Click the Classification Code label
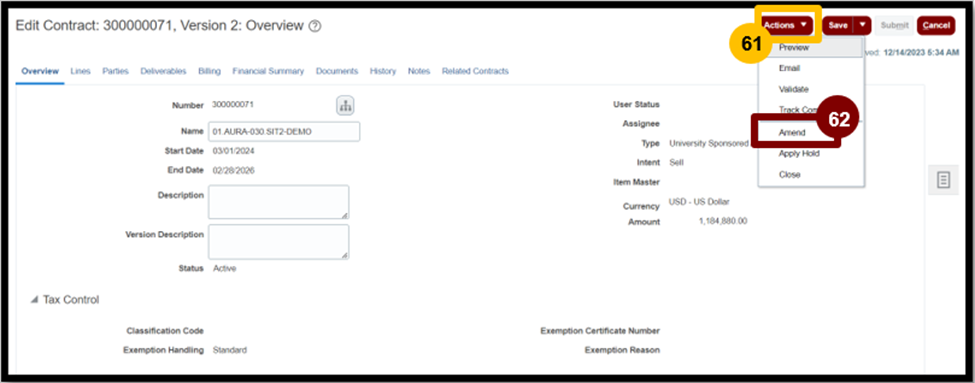This screenshot has height=383, width=975. (165, 331)
